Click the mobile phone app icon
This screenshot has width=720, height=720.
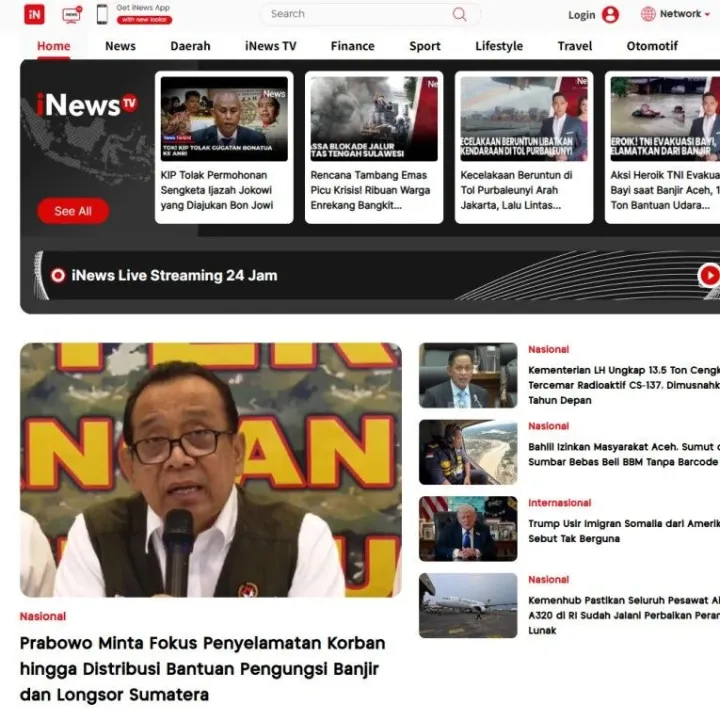tap(102, 14)
